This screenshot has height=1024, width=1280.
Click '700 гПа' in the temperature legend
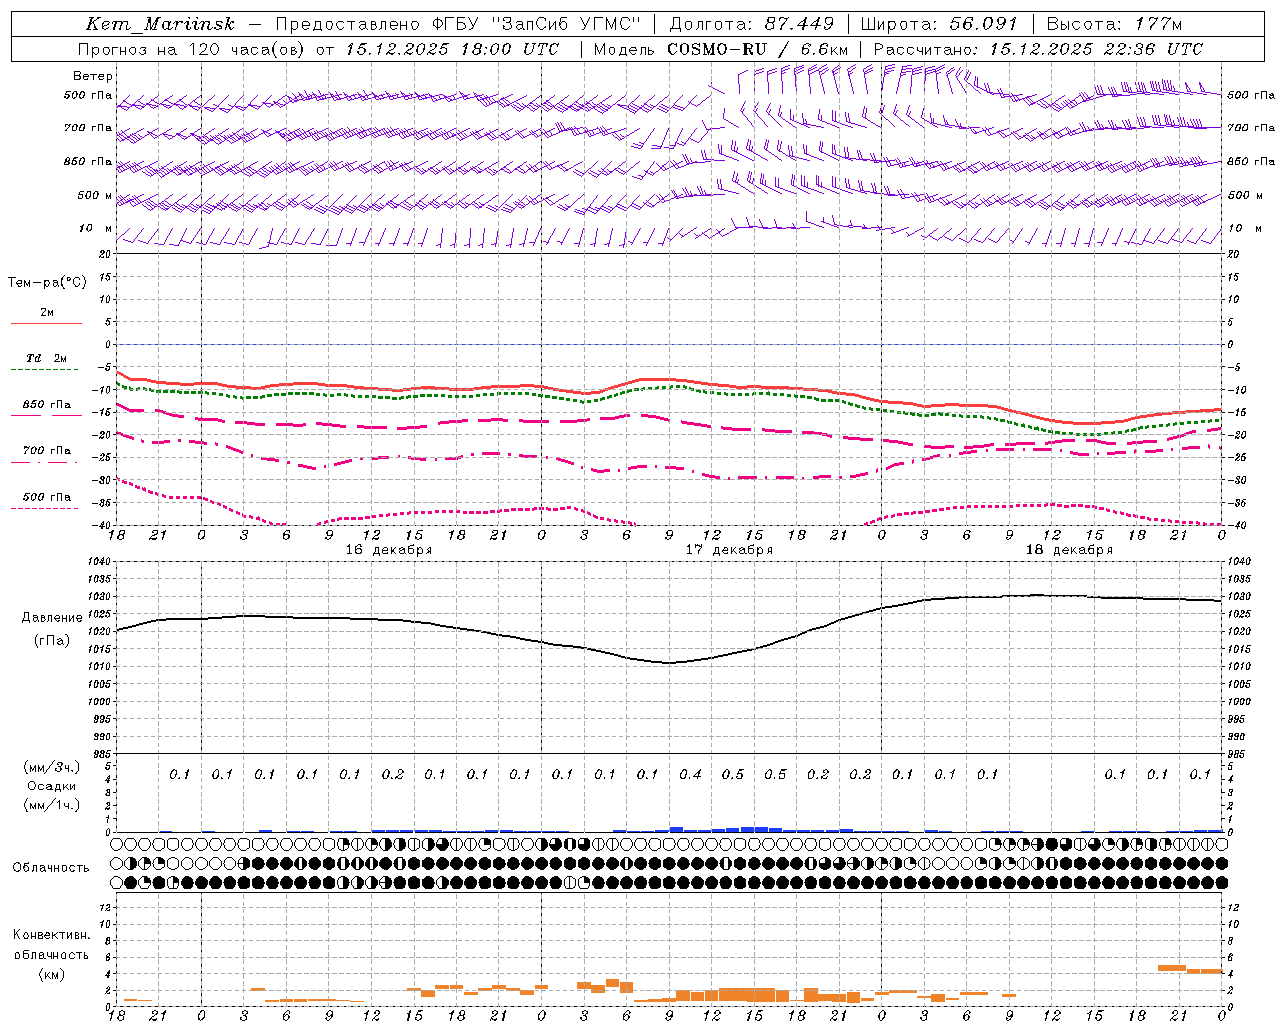[46, 451]
